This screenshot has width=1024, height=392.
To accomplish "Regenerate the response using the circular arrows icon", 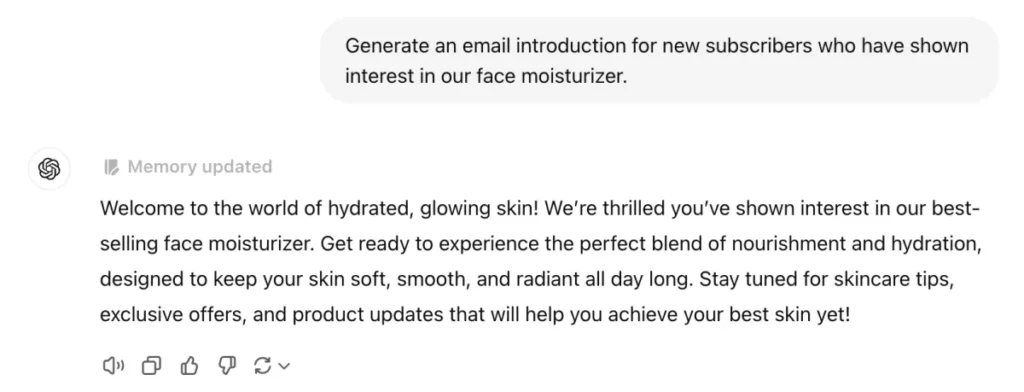I will click(263, 366).
